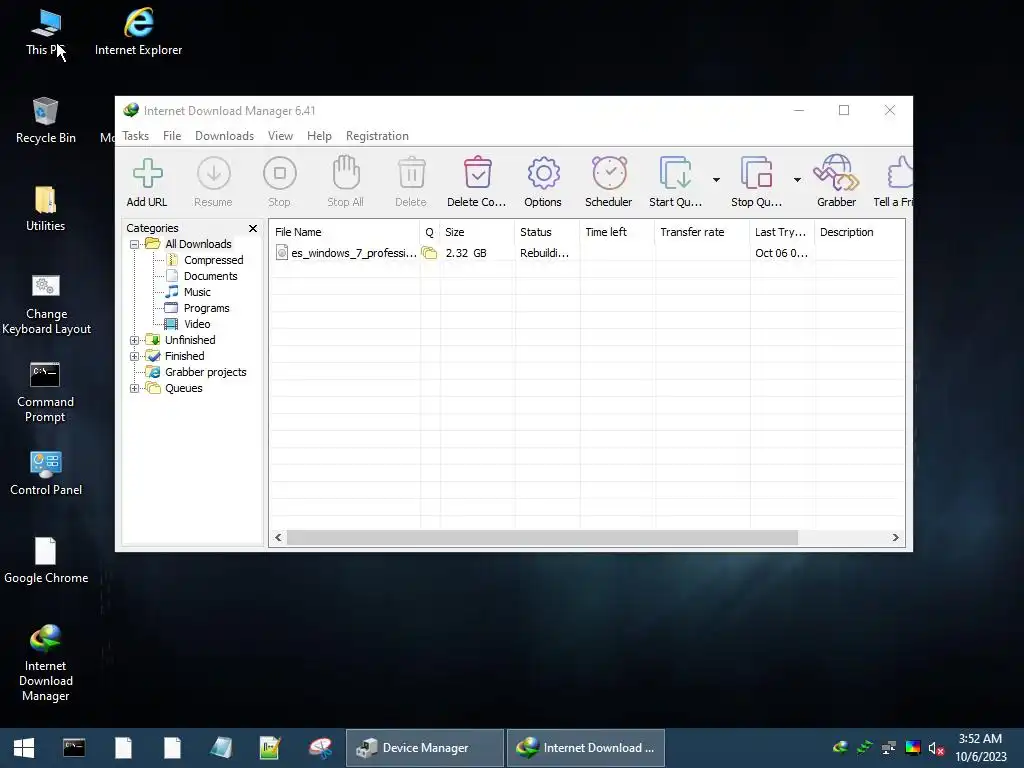Open the Control Panel desktop icon
This screenshot has height=768, width=1024.
pos(46,473)
